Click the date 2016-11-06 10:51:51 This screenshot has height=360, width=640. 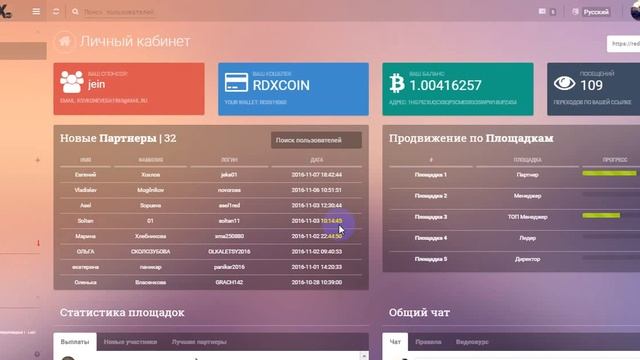(317, 190)
